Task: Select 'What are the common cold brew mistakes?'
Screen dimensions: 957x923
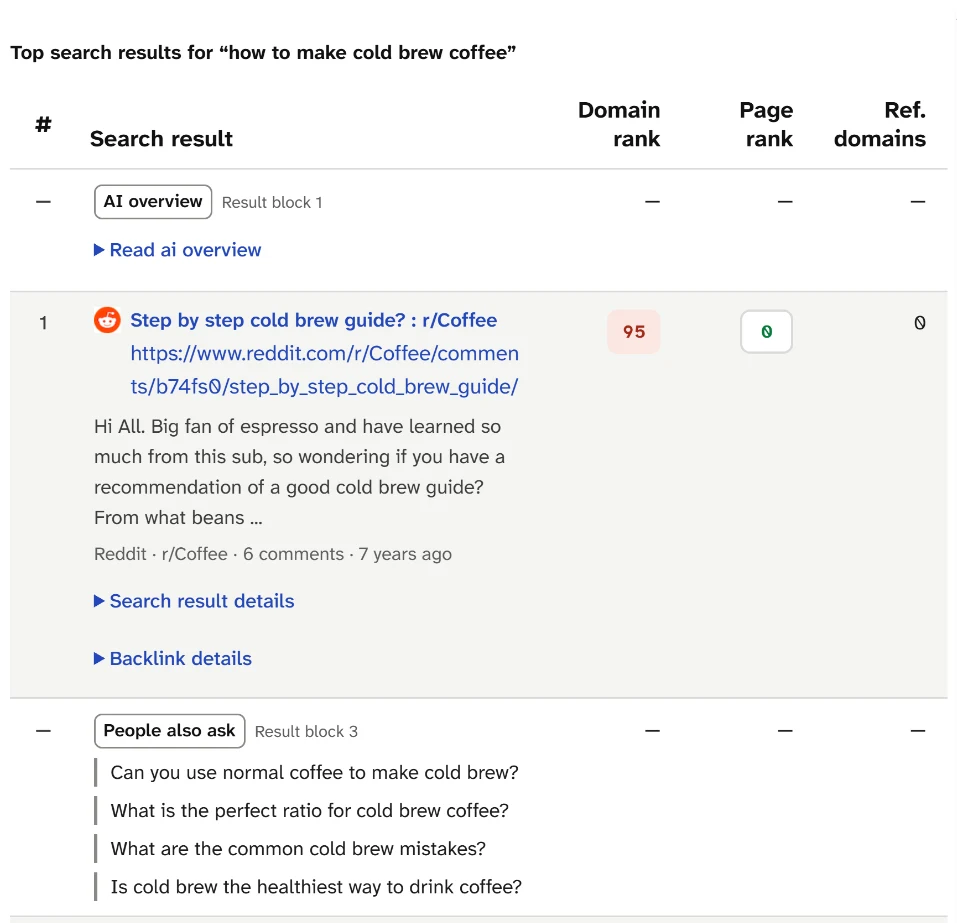Action: [298, 849]
